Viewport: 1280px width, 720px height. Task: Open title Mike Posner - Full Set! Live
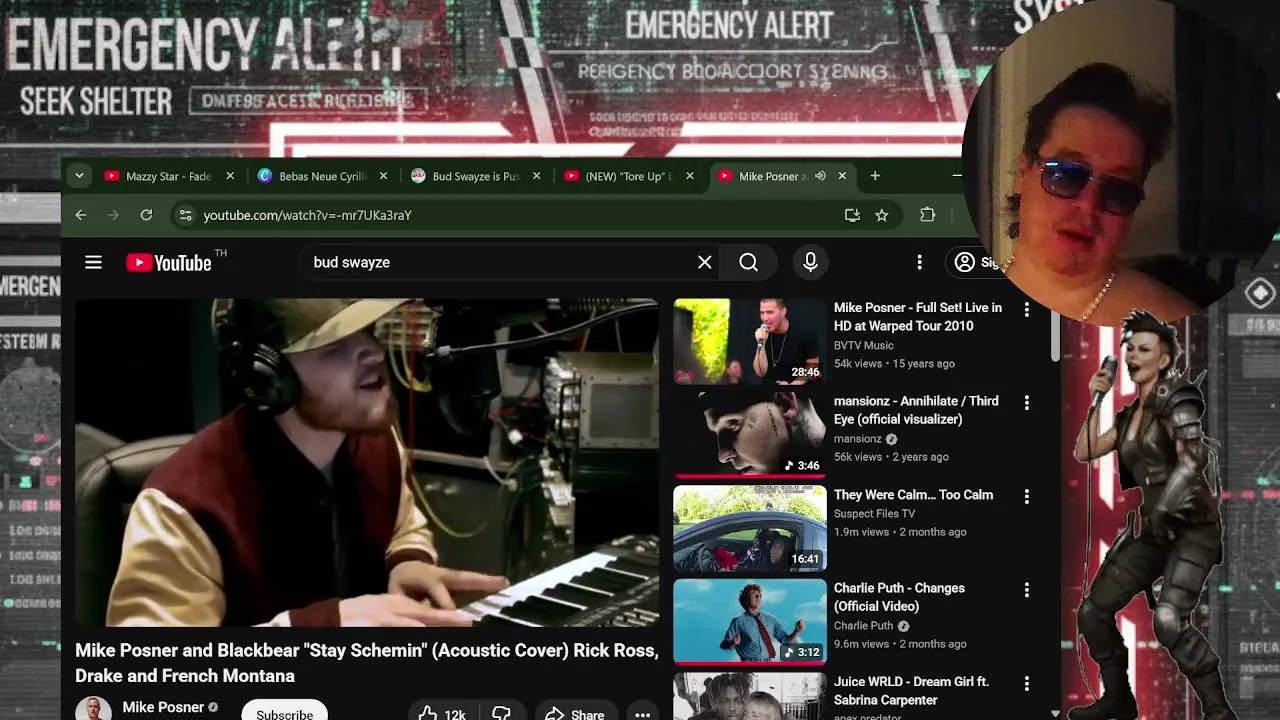[x=918, y=316]
